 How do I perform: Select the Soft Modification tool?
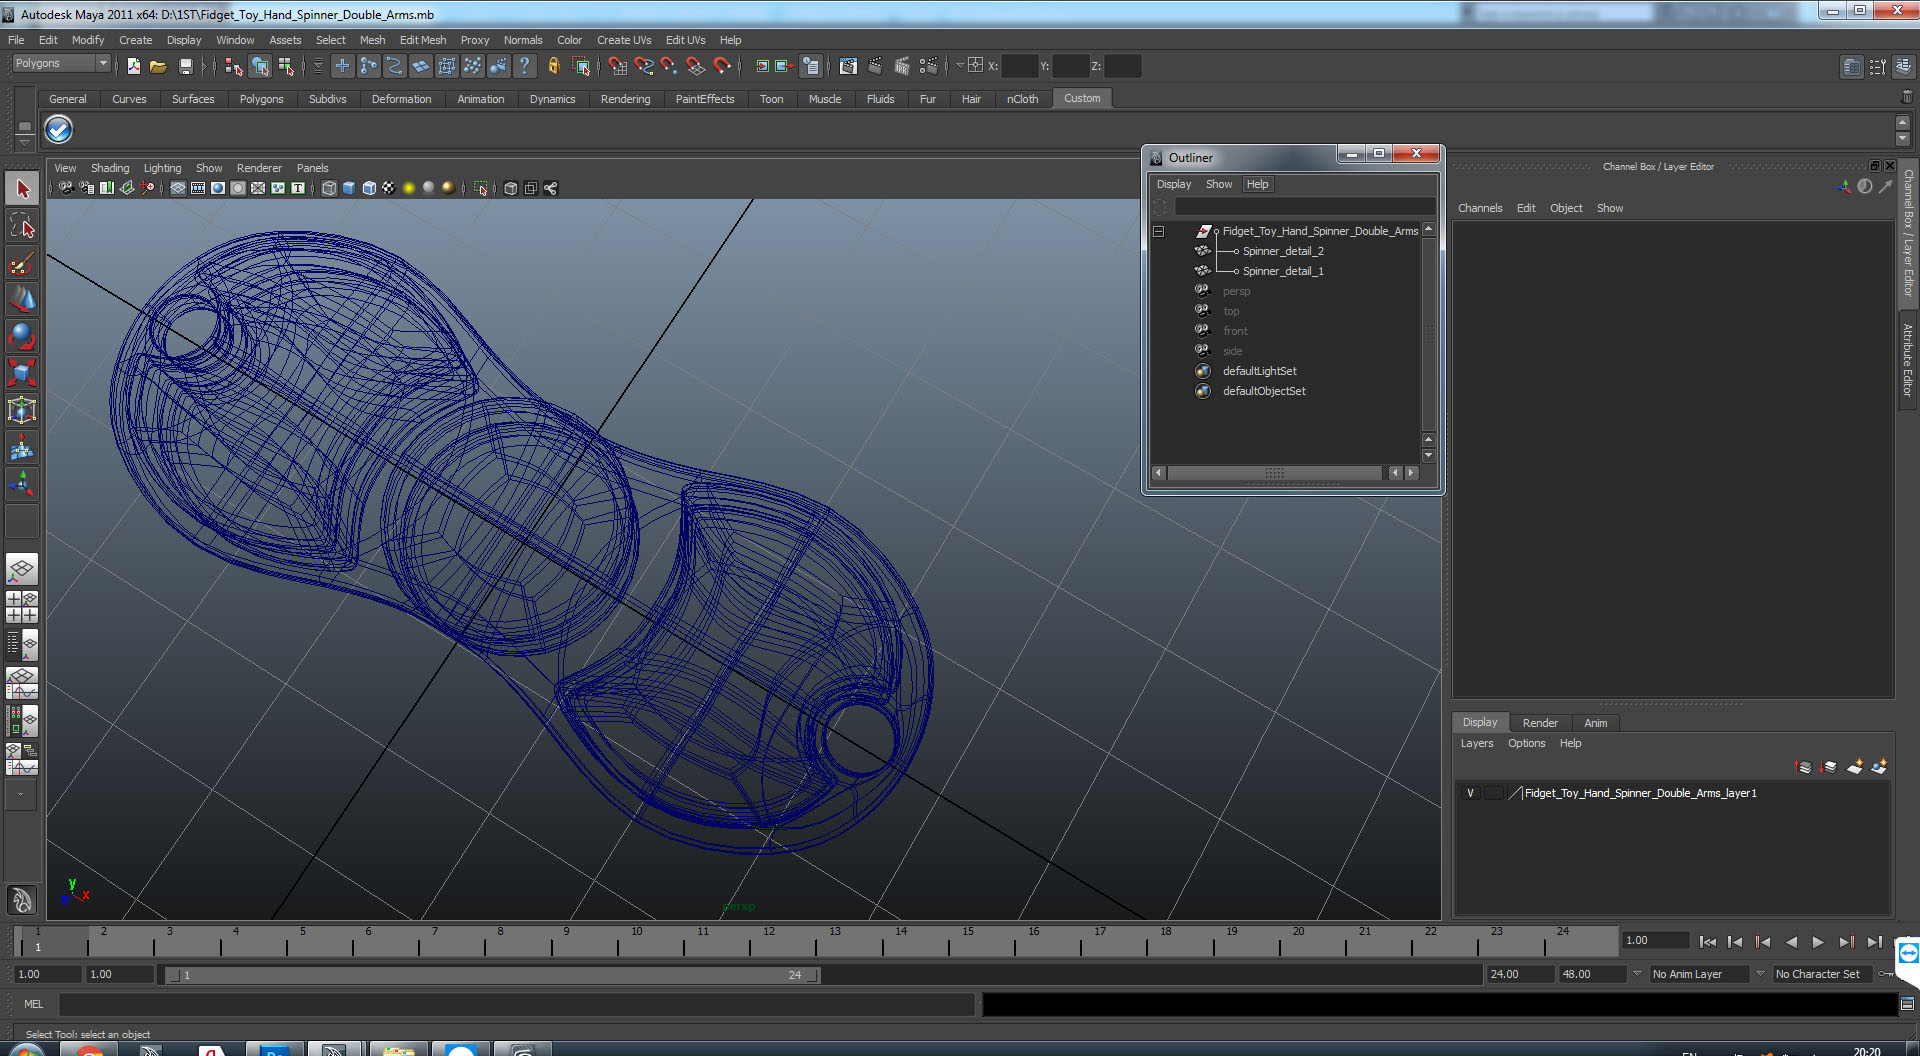[x=22, y=448]
